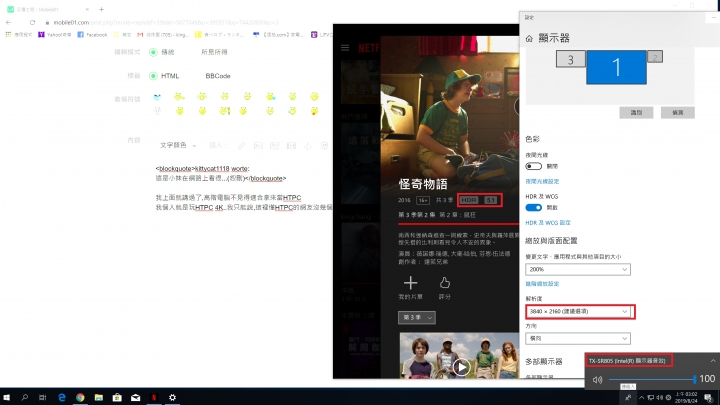720x405 pixels.
Task: Open the 3840 × 2160 resolution dropdown
Action: tap(578, 311)
